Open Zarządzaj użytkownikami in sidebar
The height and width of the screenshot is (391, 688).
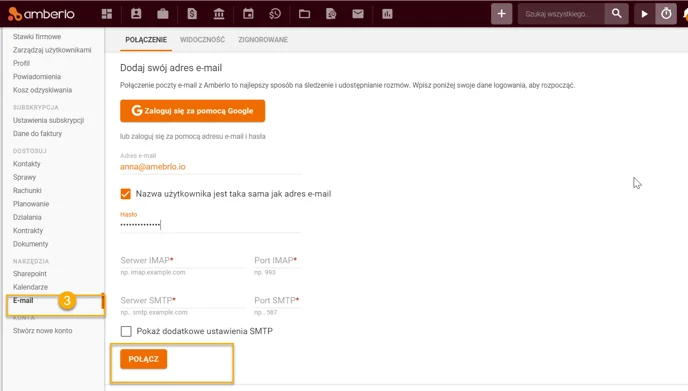[x=52, y=50]
